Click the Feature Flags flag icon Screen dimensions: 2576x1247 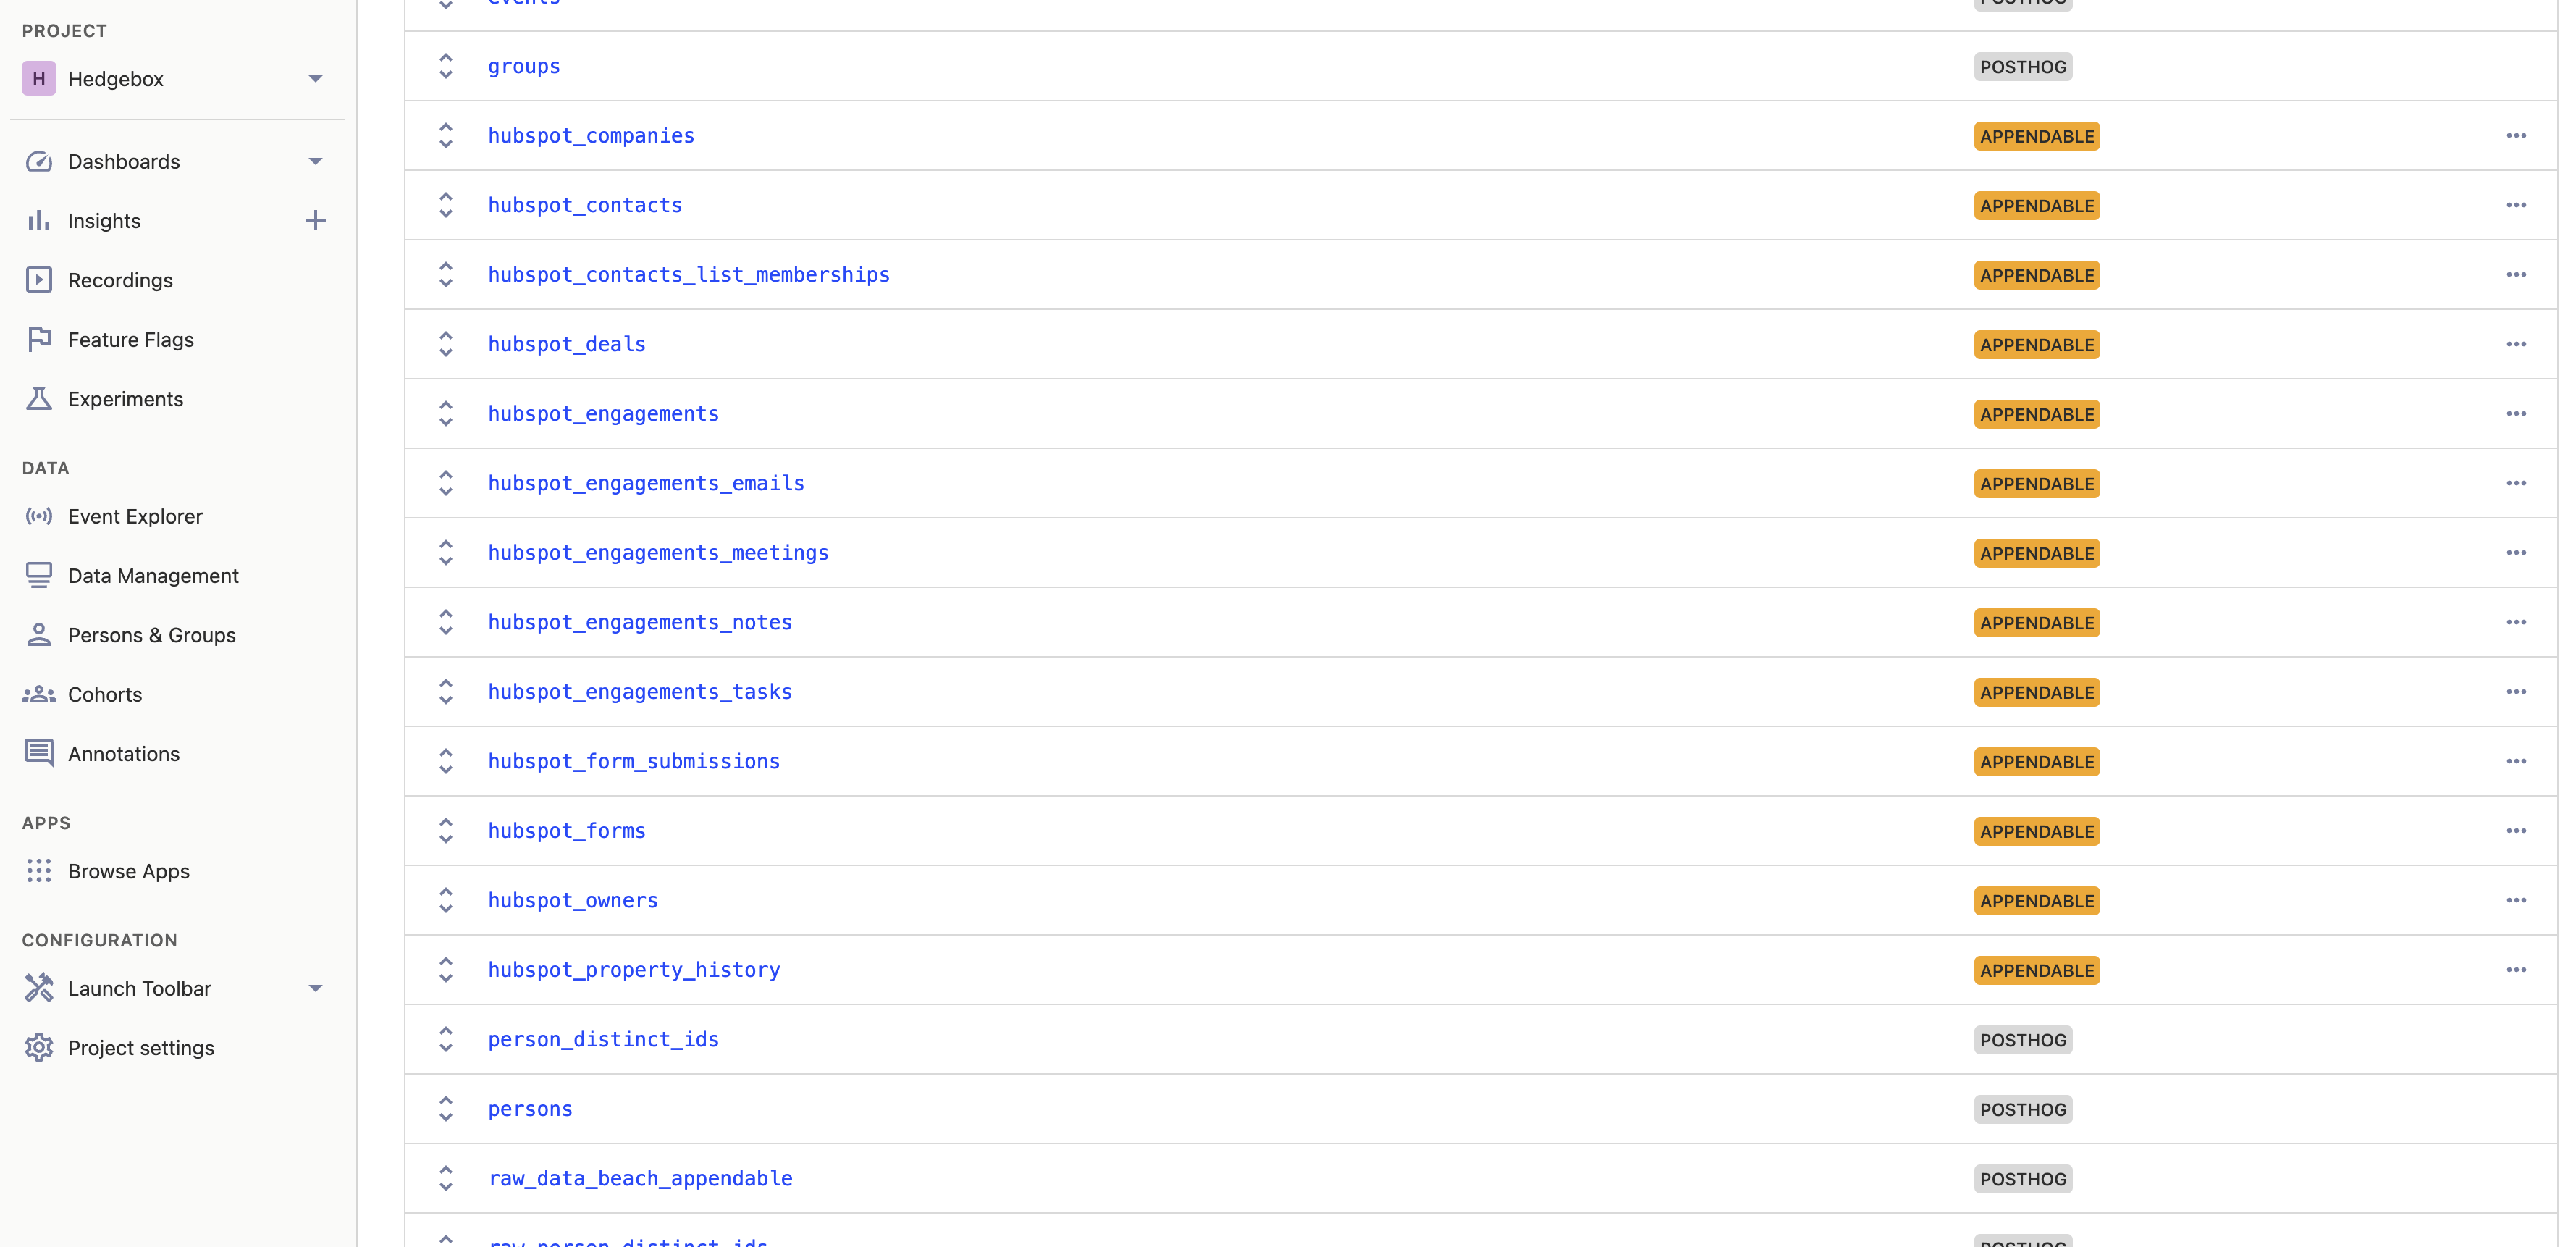click(x=38, y=340)
